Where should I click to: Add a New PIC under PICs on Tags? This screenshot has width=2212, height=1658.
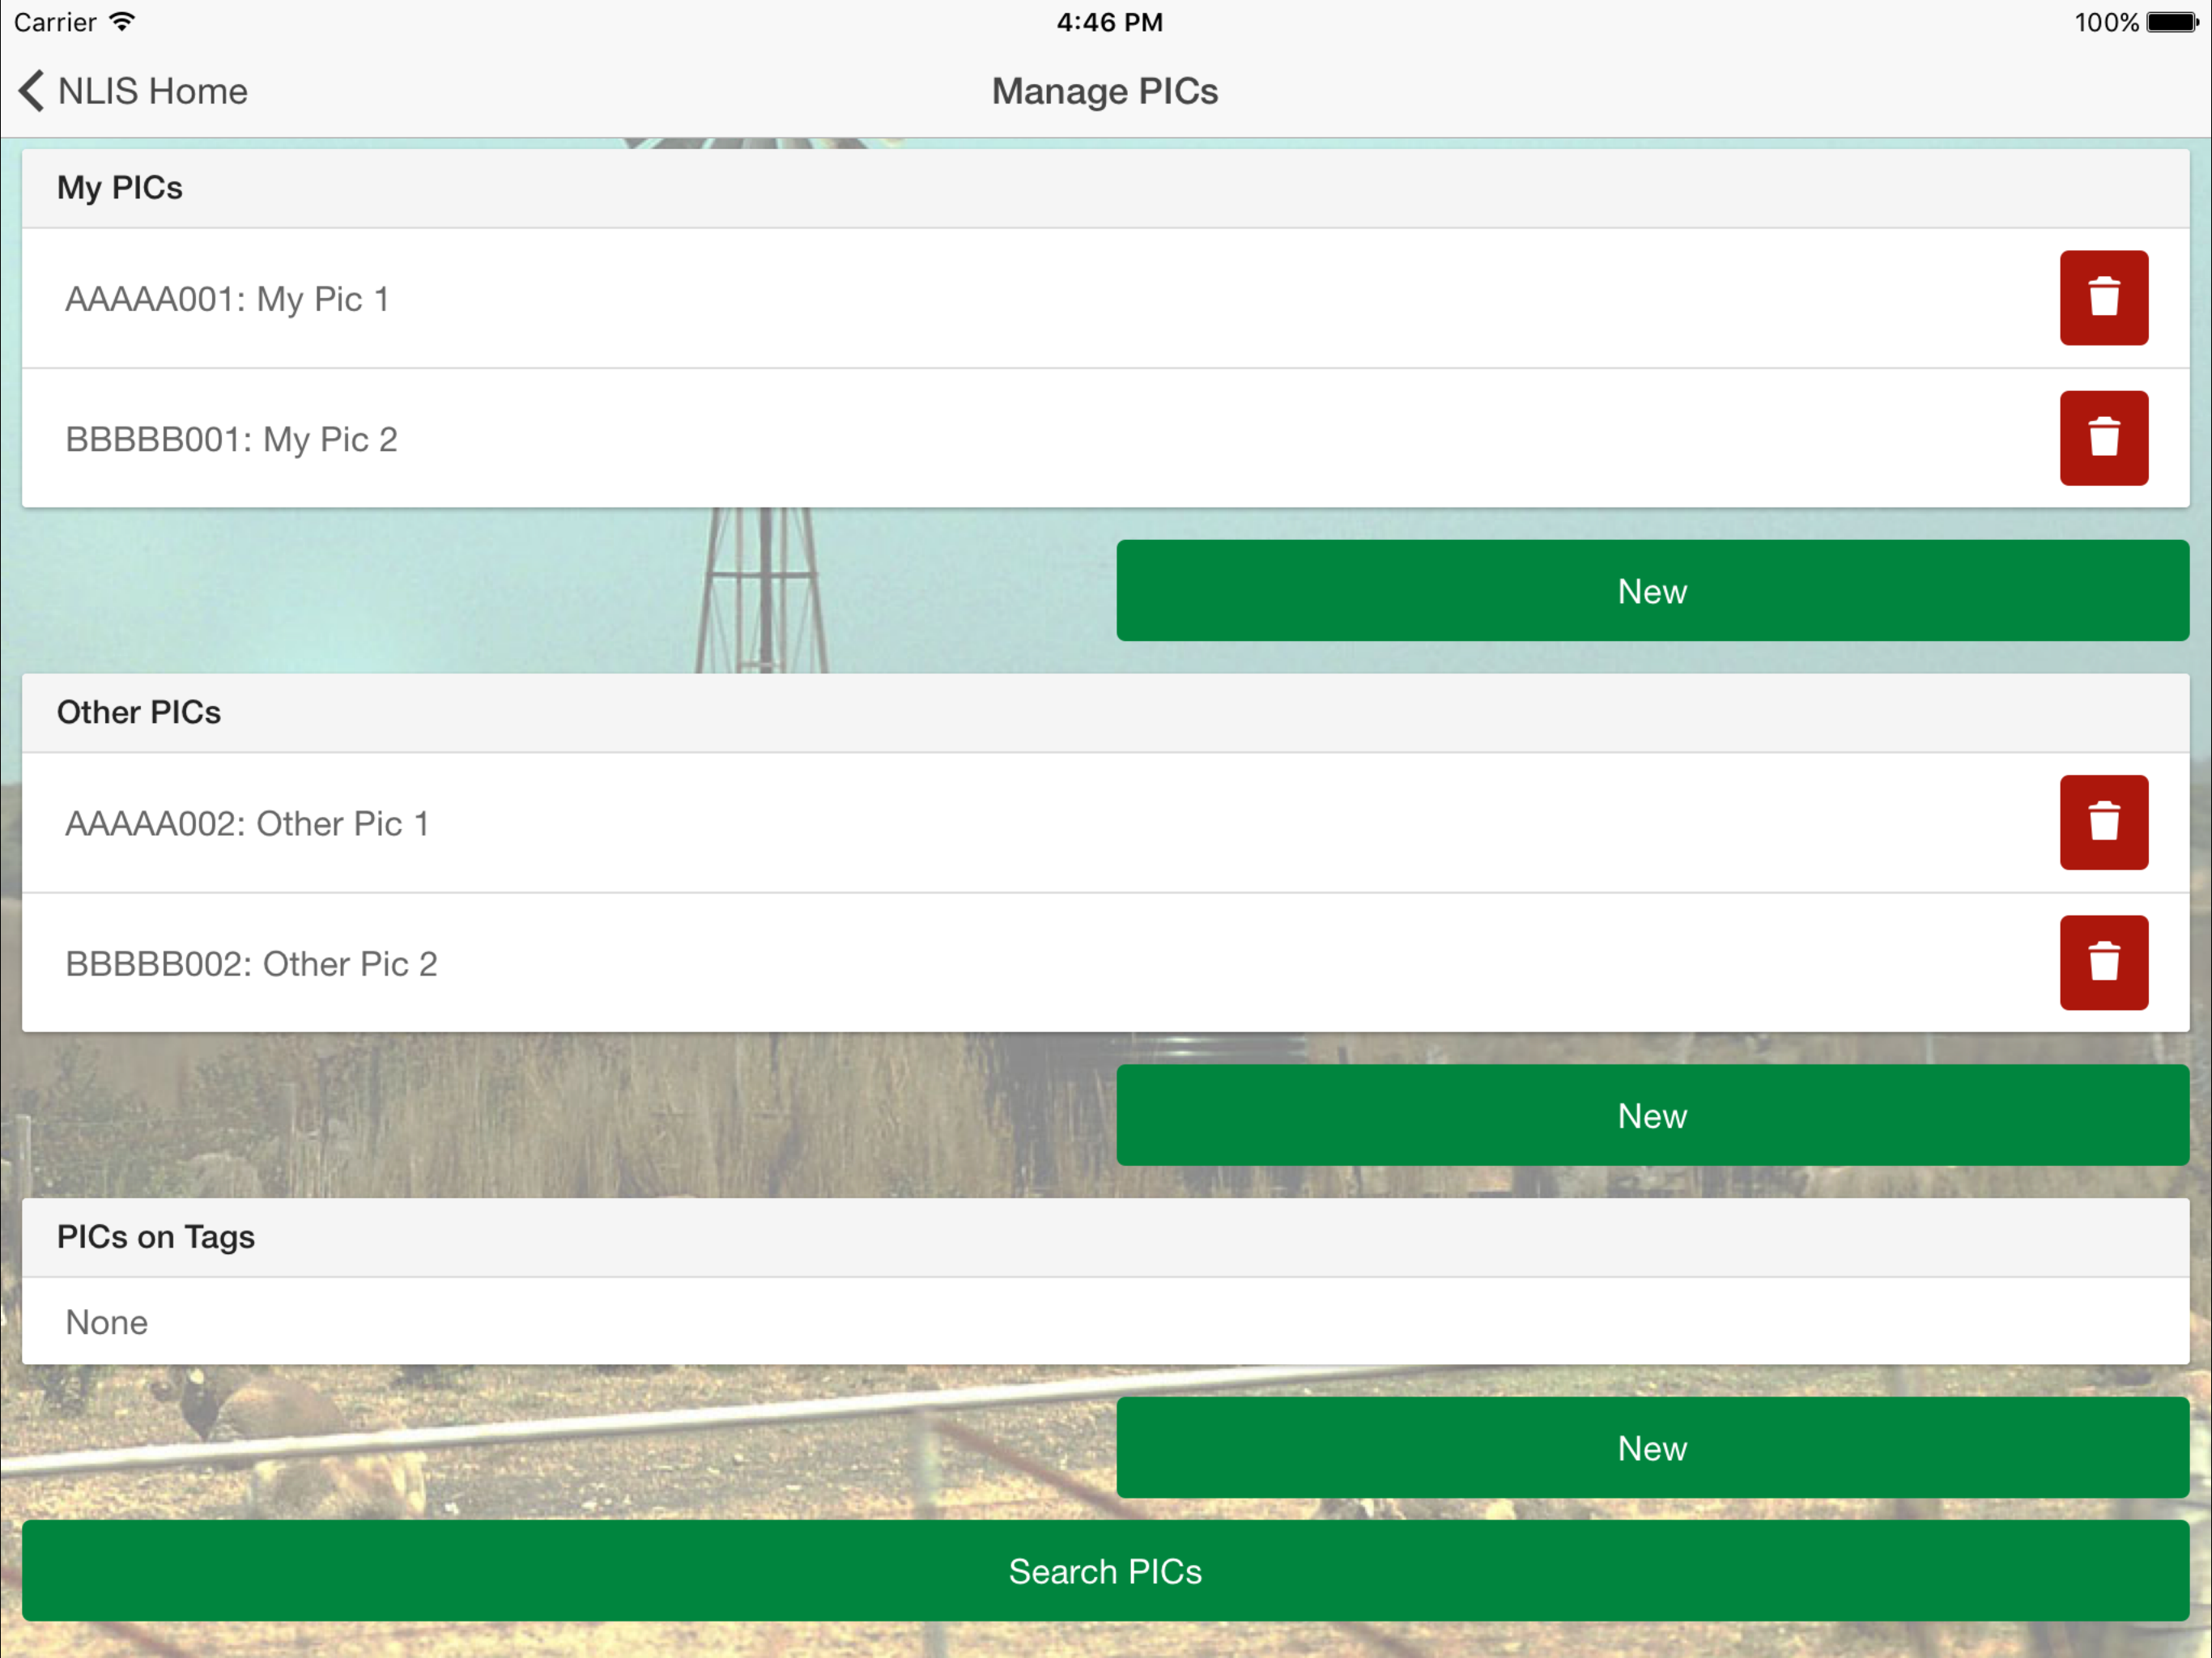(x=1652, y=1447)
